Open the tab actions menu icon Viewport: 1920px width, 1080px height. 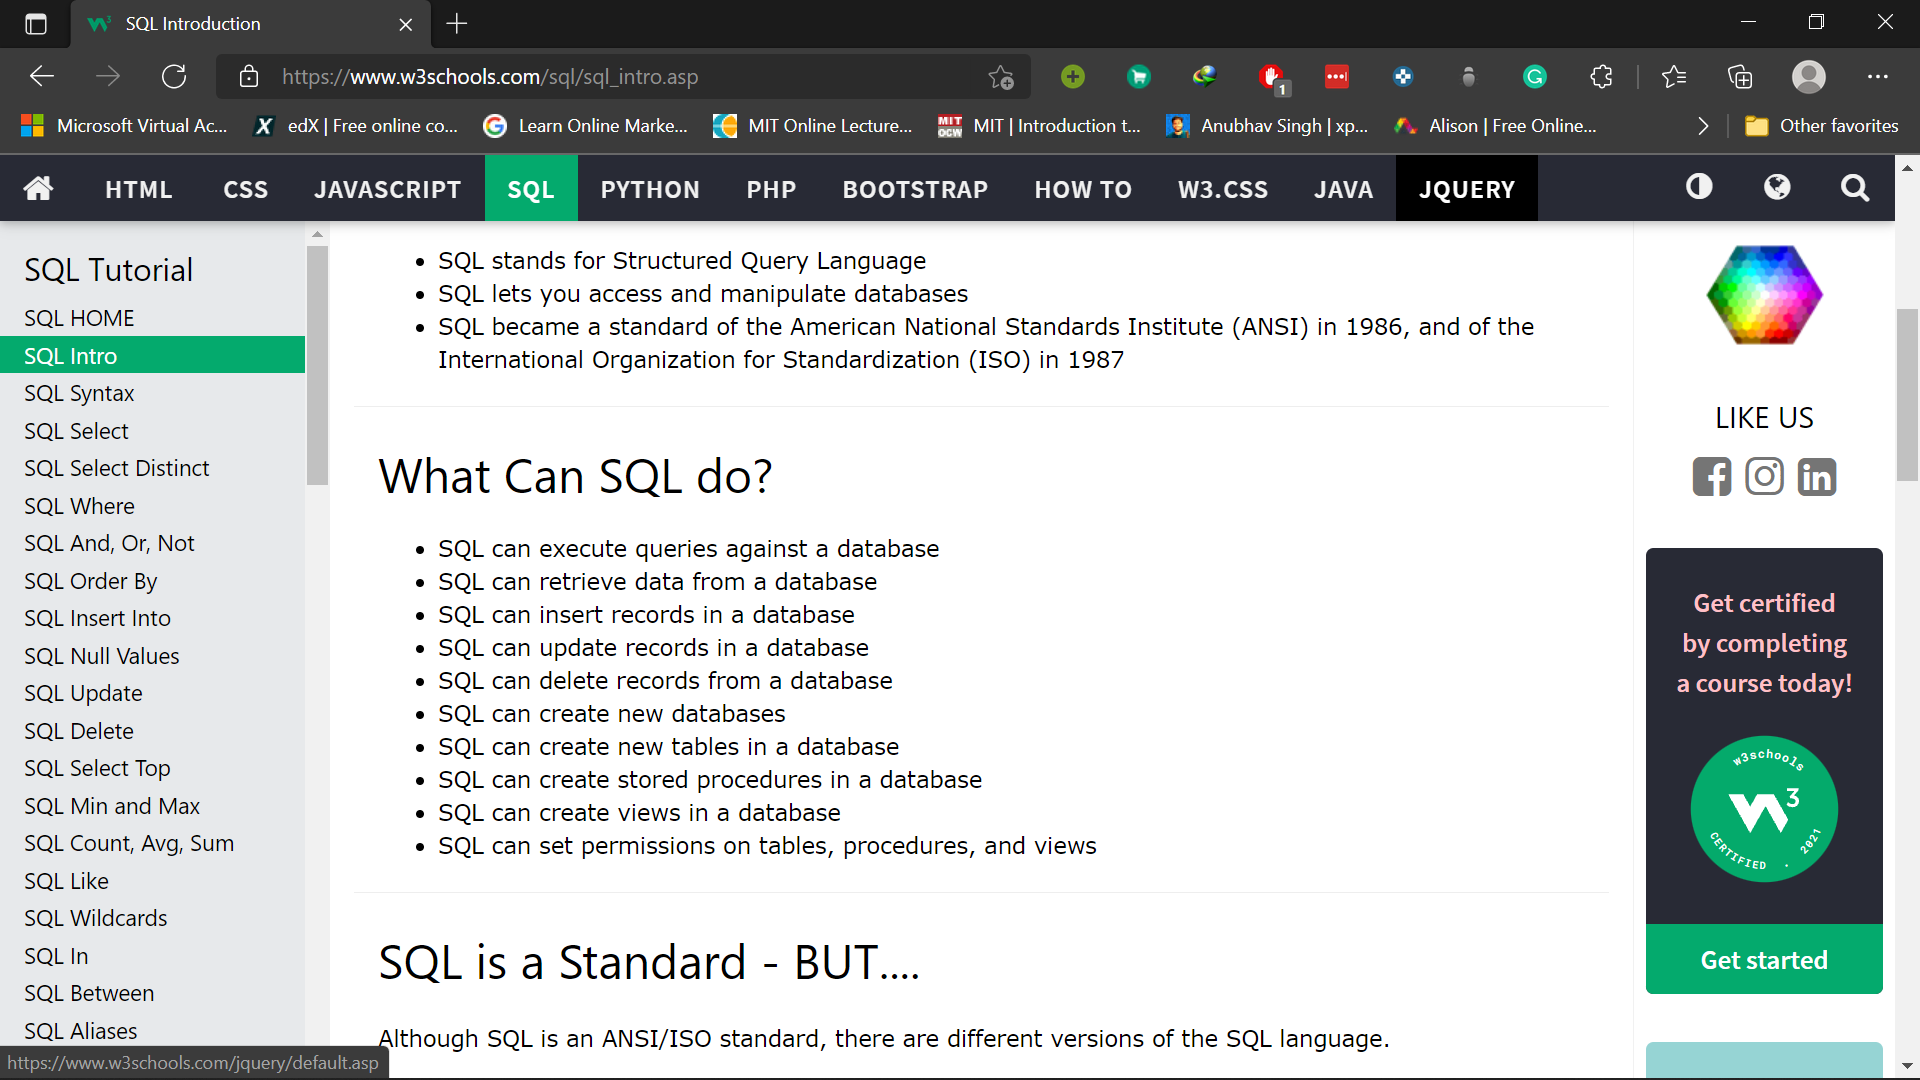(x=36, y=24)
